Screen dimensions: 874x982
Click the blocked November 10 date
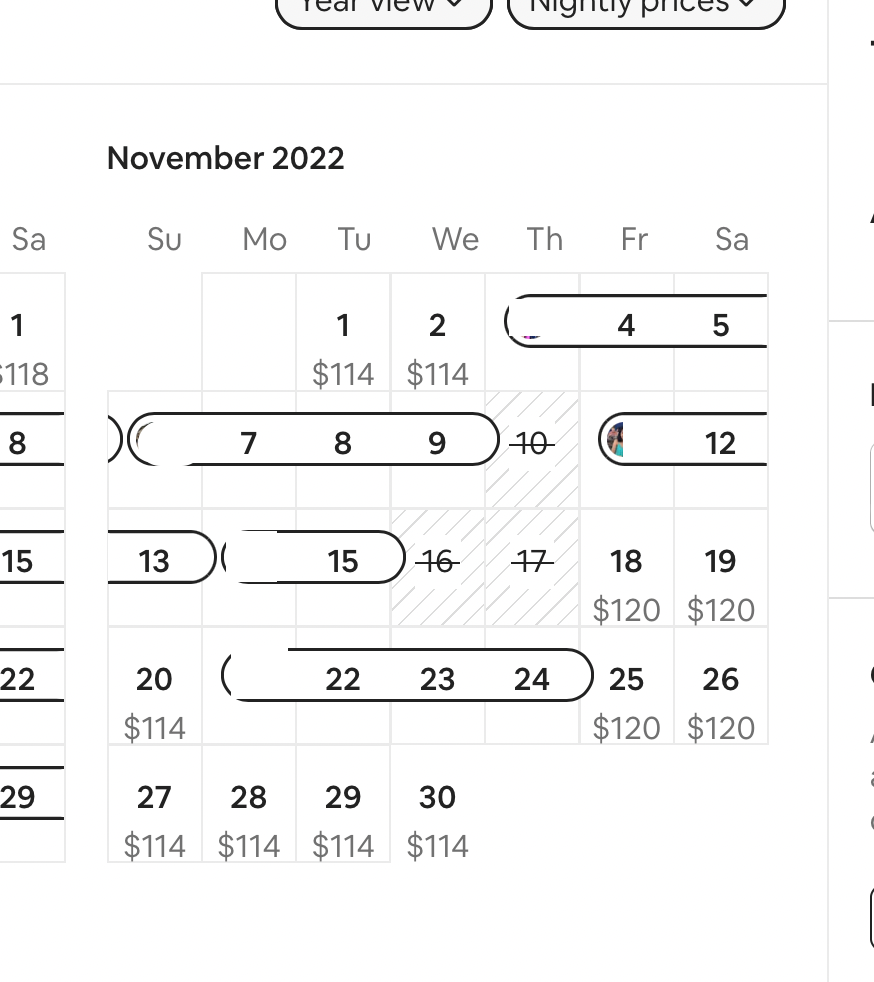(532, 448)
